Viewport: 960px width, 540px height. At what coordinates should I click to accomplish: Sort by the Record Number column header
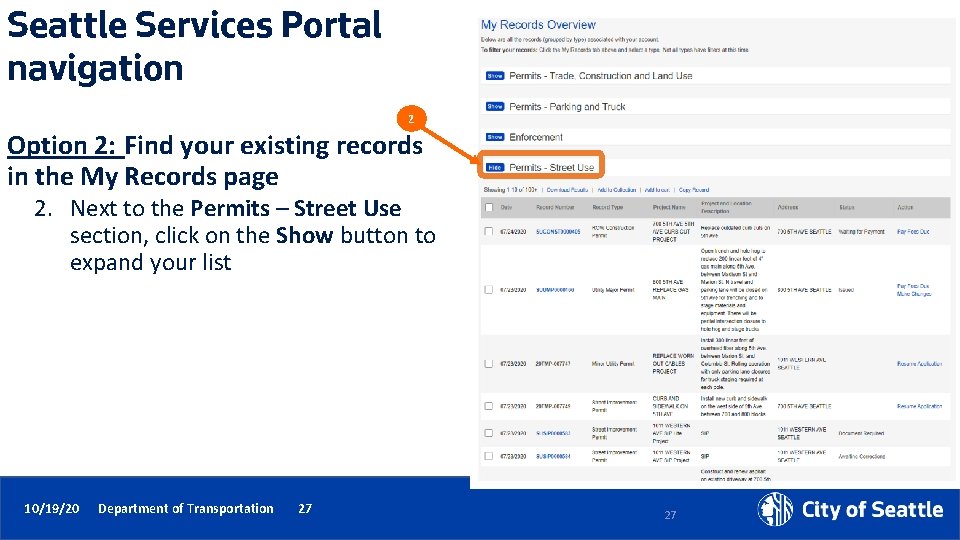(555, 208)
